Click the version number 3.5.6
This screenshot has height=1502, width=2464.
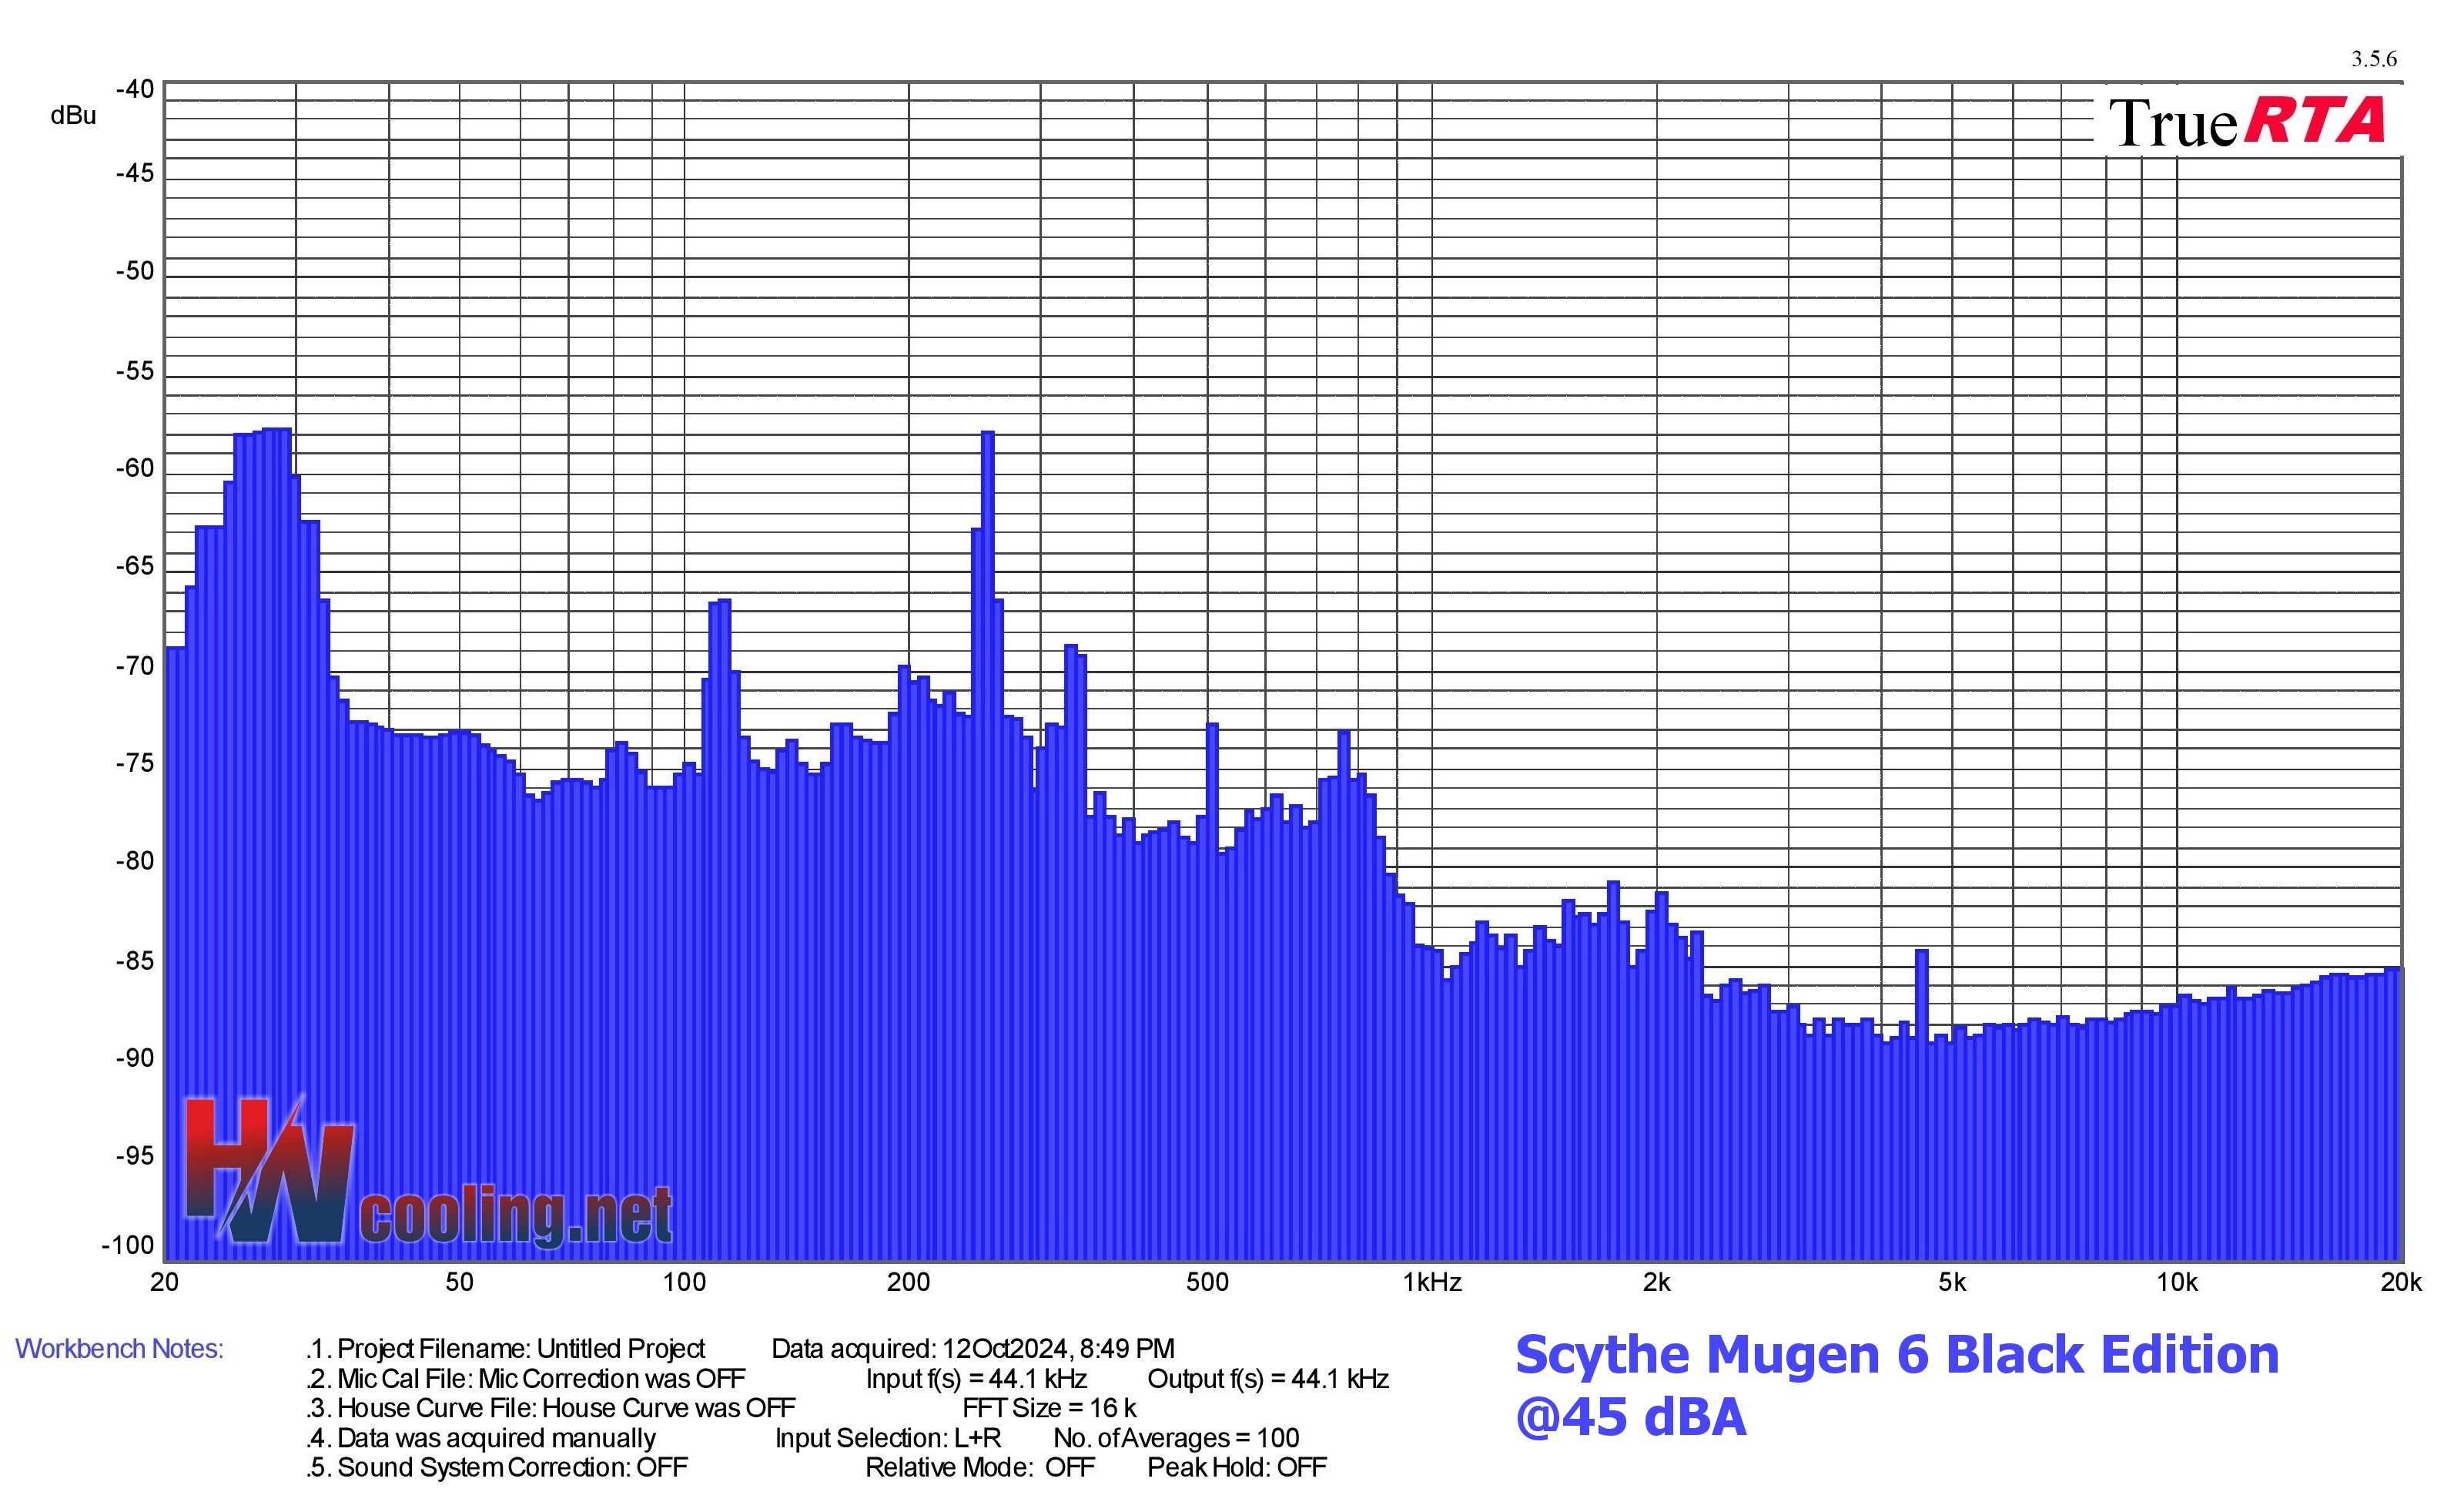[2373, 59]
